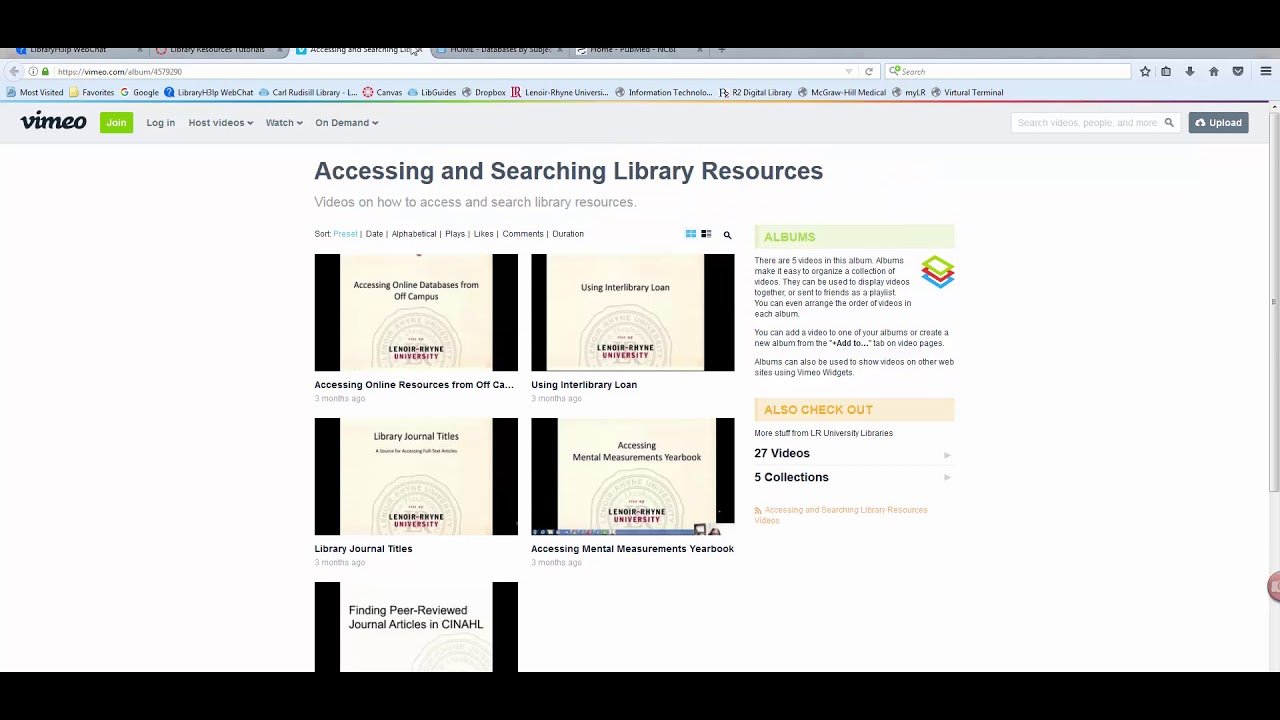
Task: Click the album search magnifier icon
Action: pyautogui.click(x=727, y=235)
